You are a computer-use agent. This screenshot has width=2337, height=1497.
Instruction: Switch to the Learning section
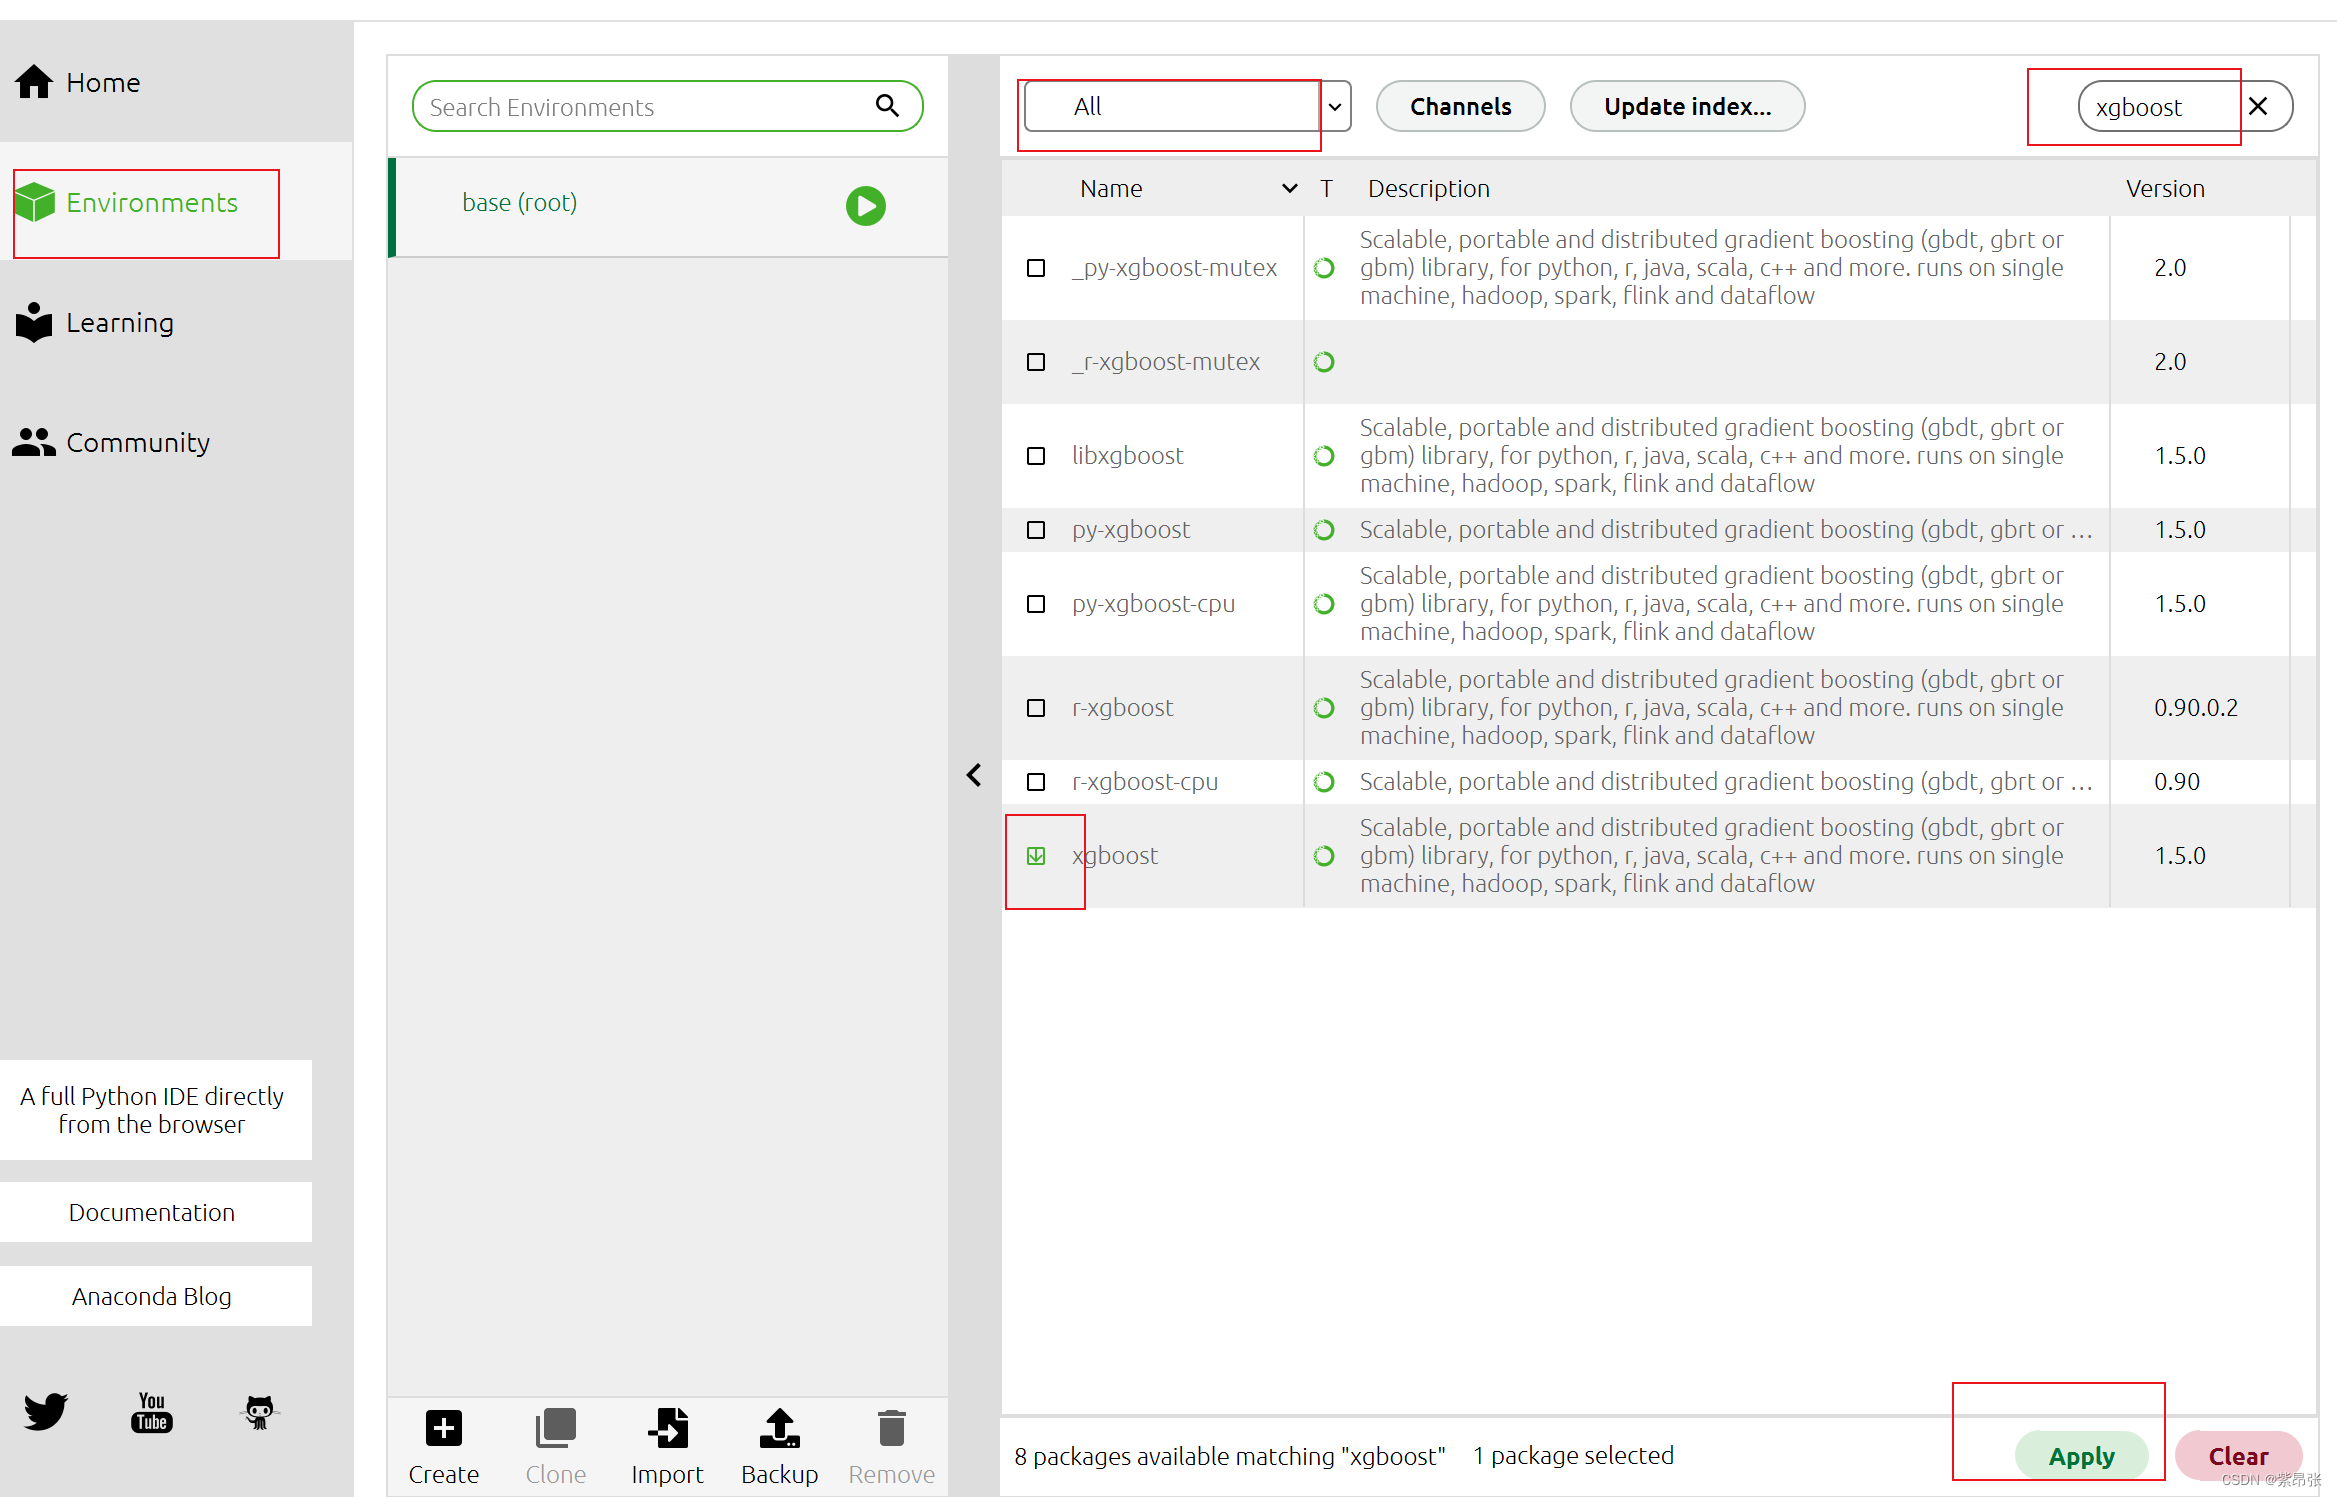(x=119, y=322)
